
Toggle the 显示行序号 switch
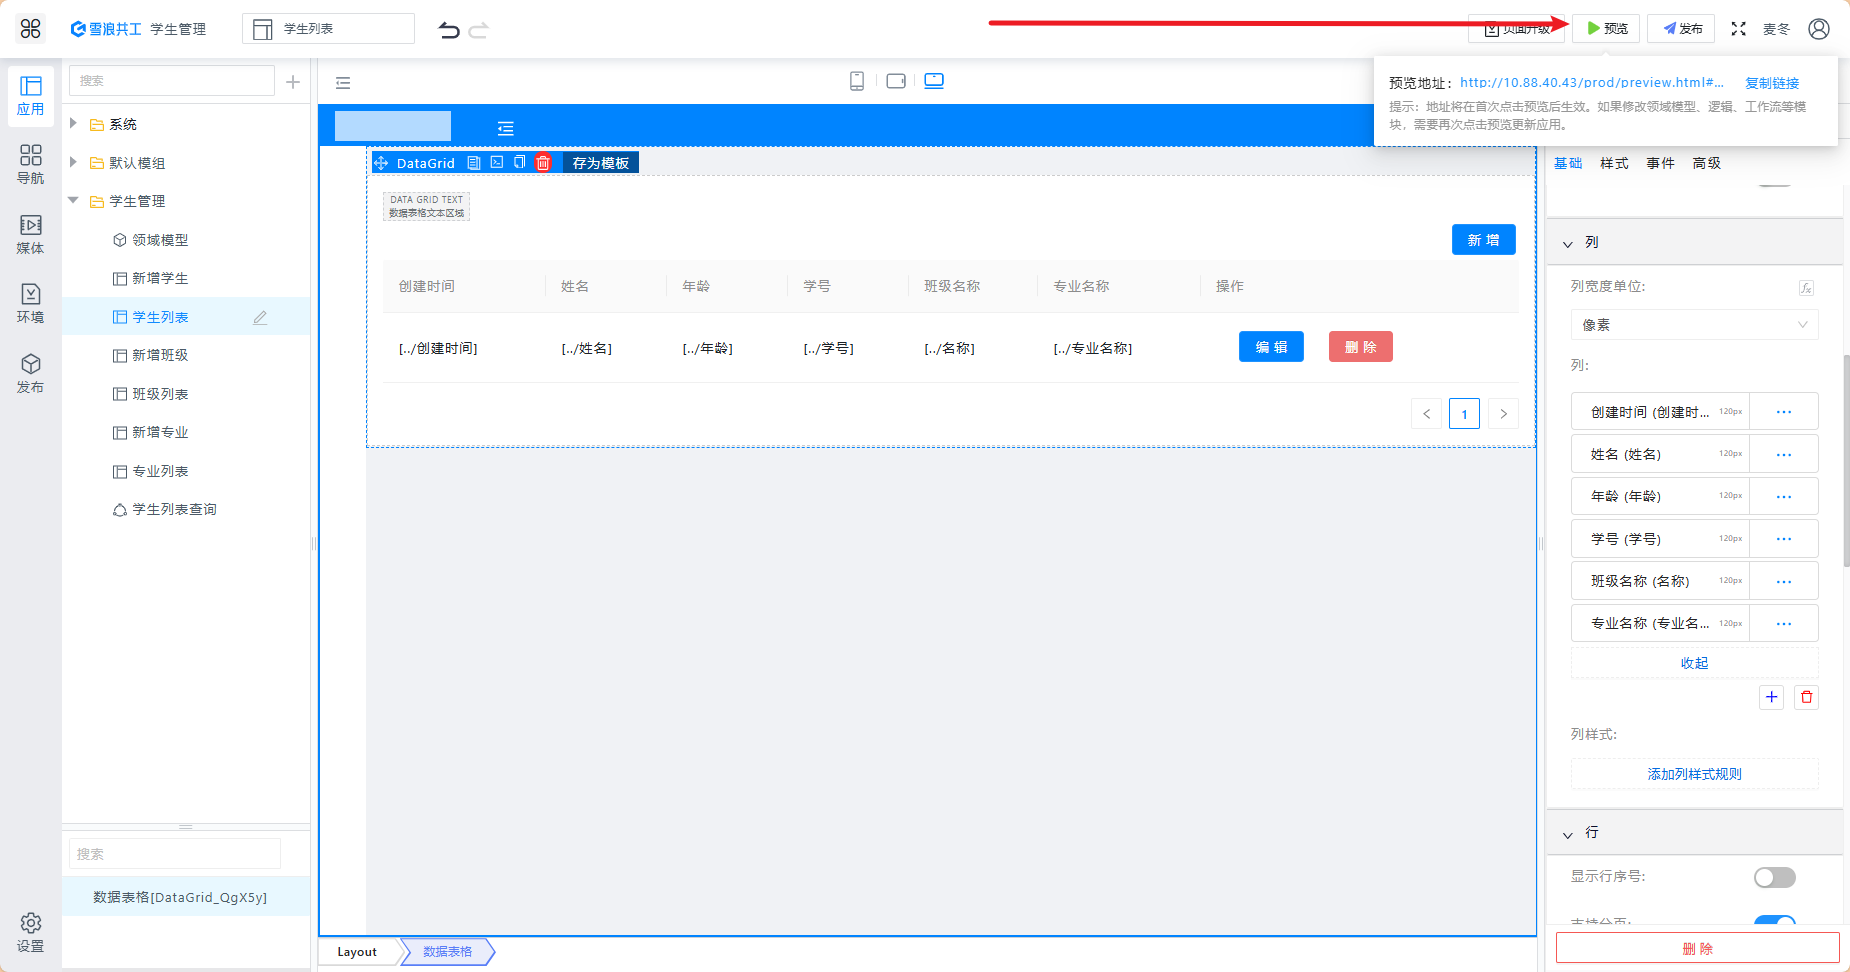tap(1775, 877)
